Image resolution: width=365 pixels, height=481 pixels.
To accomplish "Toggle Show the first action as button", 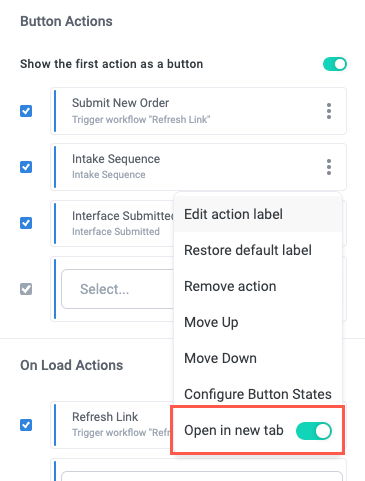I will click(x=335, y=64).
